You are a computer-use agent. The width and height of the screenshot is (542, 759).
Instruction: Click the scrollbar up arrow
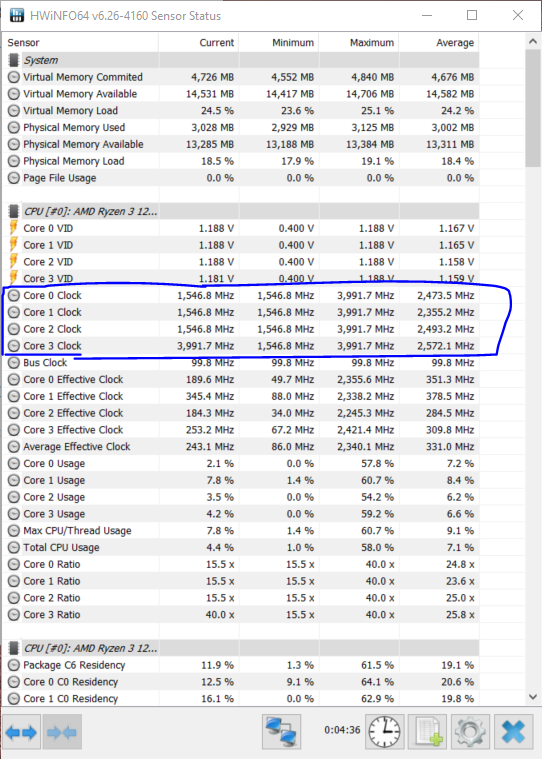[x=533, y=42]
